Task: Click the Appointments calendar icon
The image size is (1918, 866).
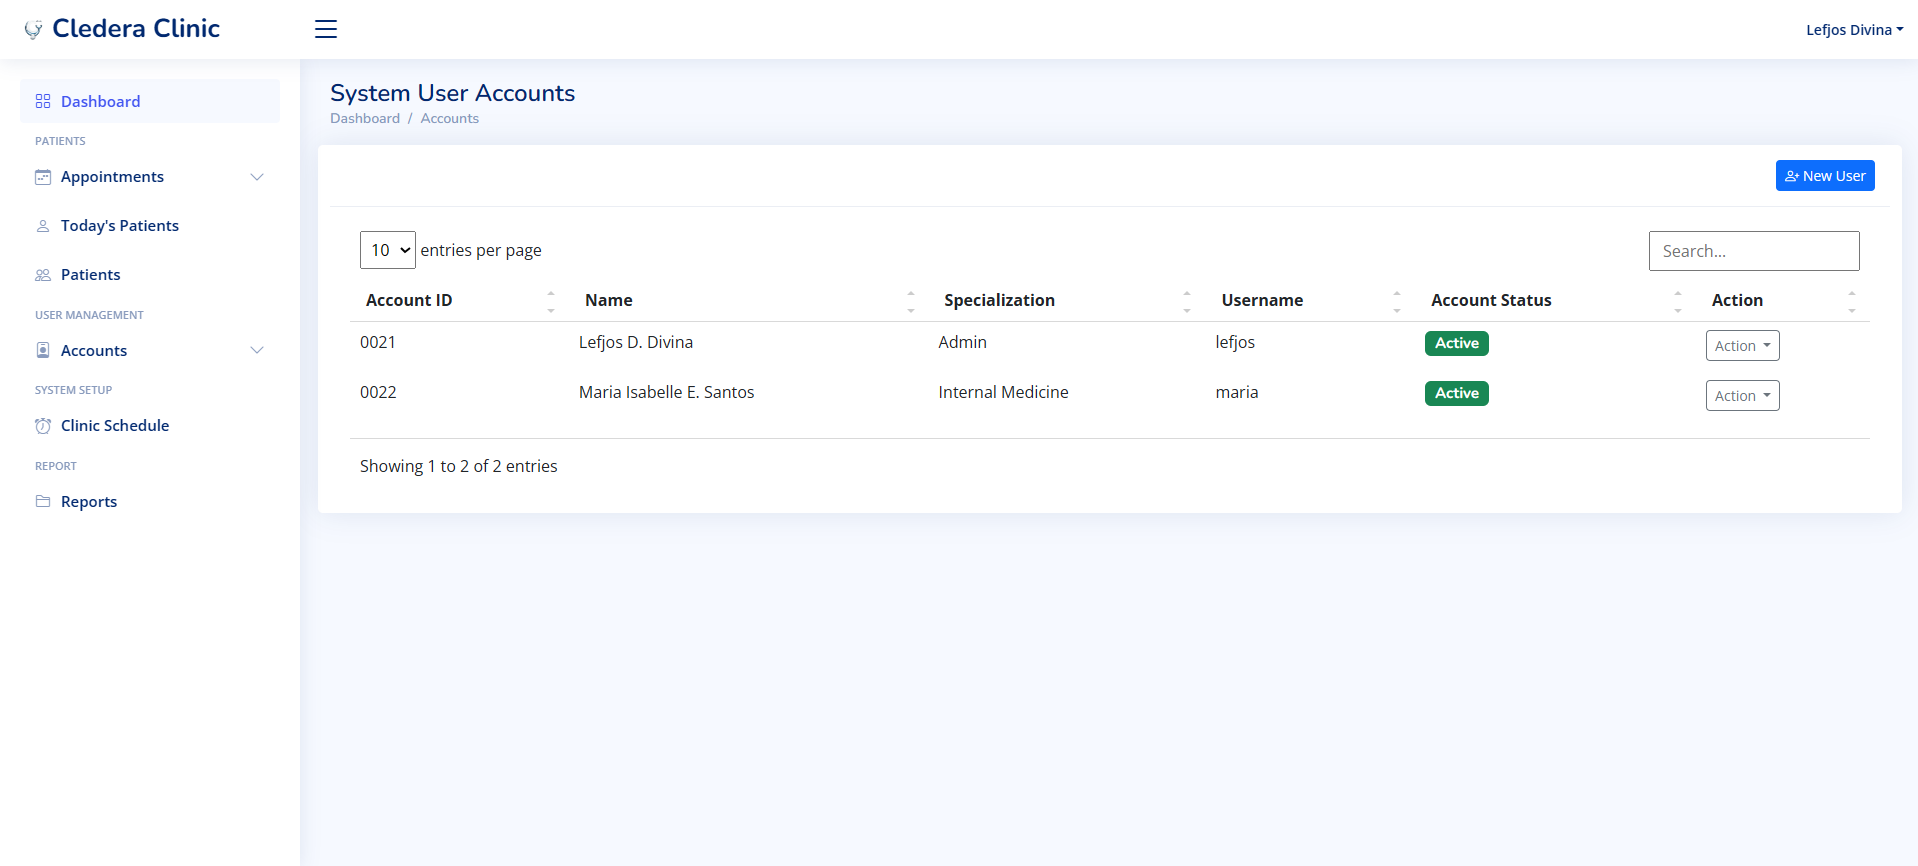Action: [x=43, y=177]
